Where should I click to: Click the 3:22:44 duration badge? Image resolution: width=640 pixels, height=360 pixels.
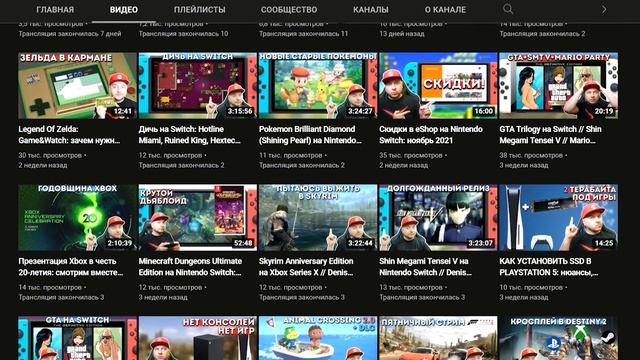point(360,243)
